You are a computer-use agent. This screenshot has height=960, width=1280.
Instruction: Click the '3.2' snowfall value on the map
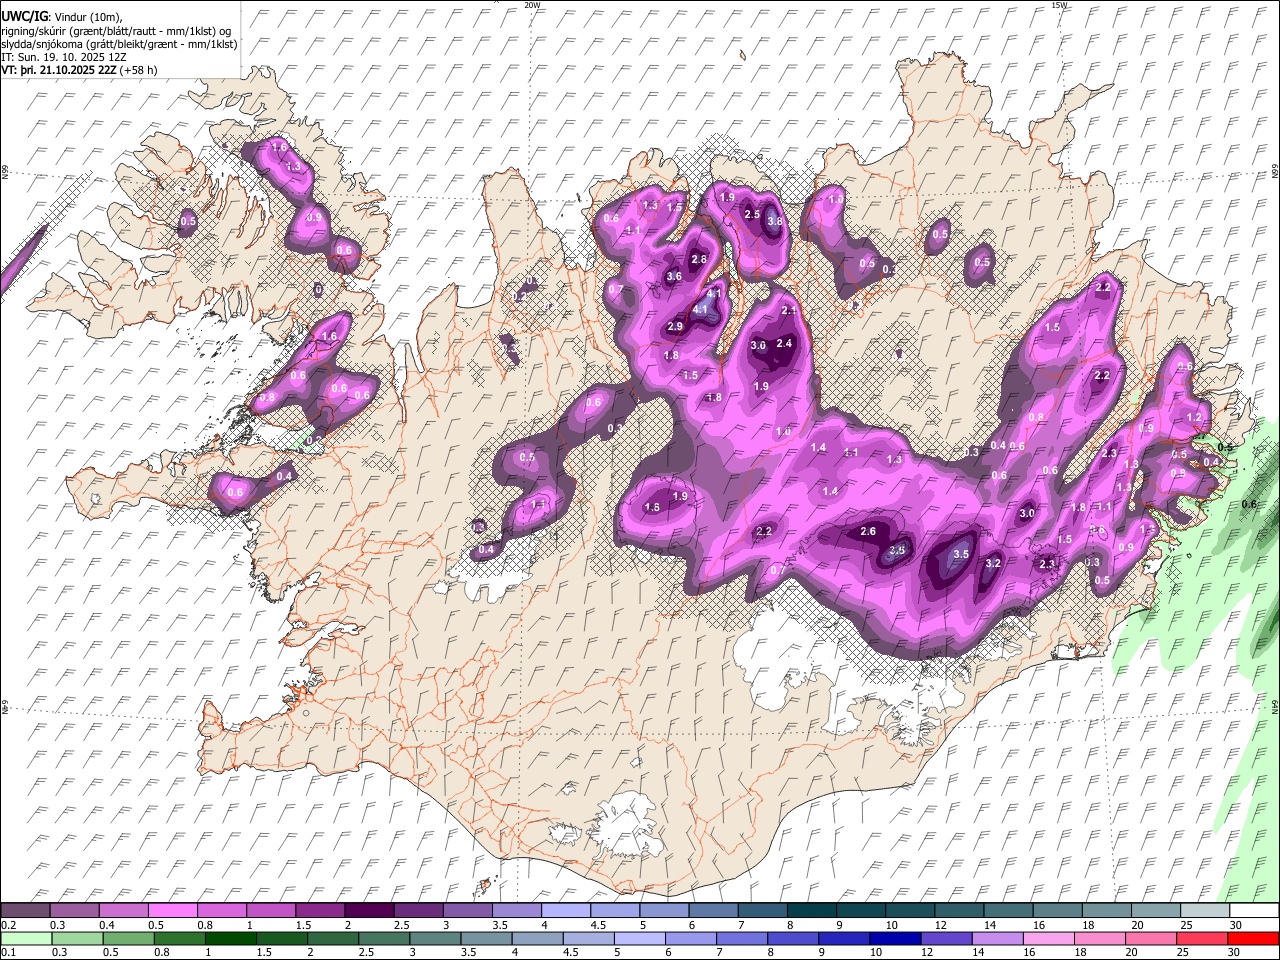click(993, 564)
